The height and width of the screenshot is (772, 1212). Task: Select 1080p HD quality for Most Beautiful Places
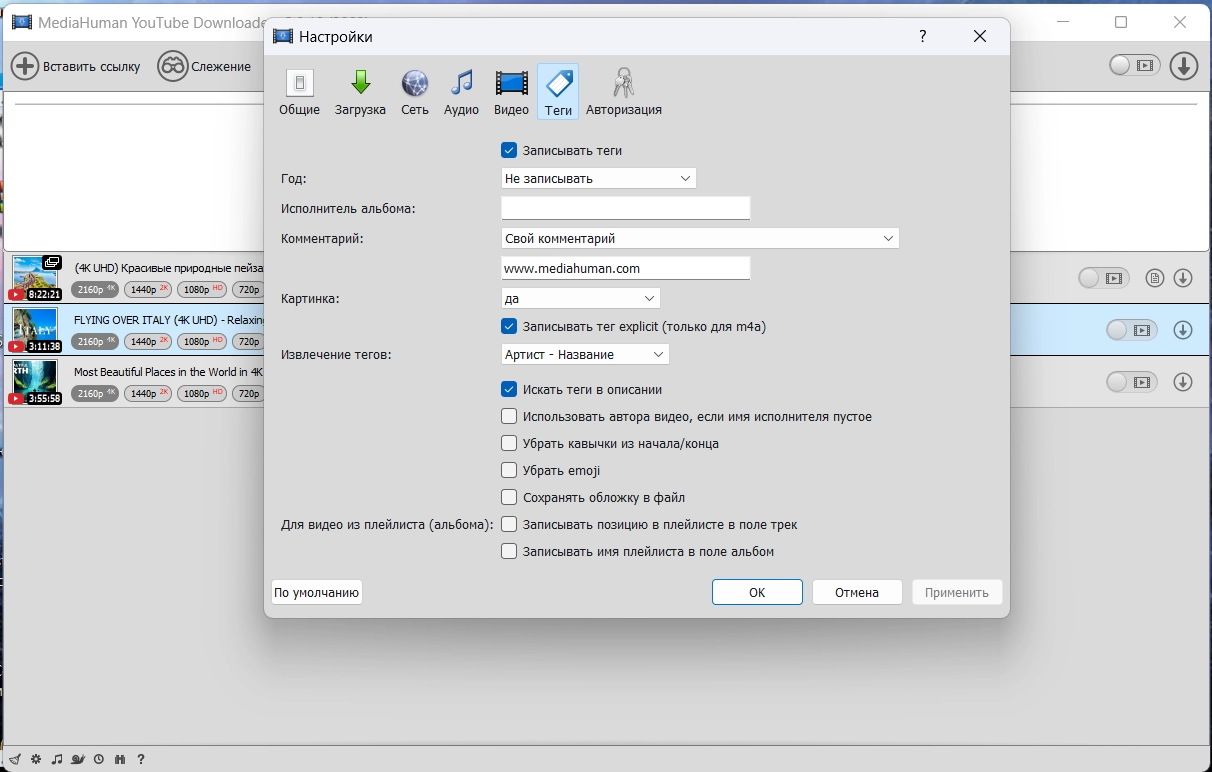pyautogui.click(x=202, y=394)
